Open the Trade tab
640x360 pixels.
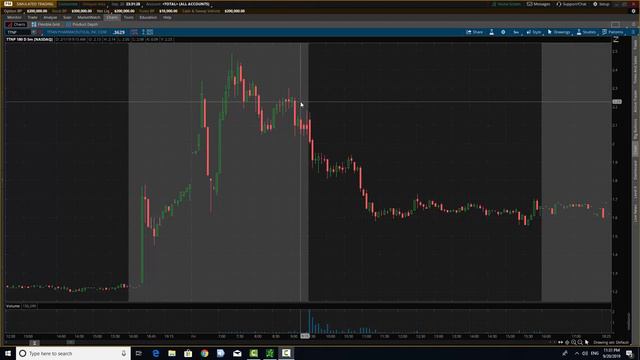[x=32, y=18]
